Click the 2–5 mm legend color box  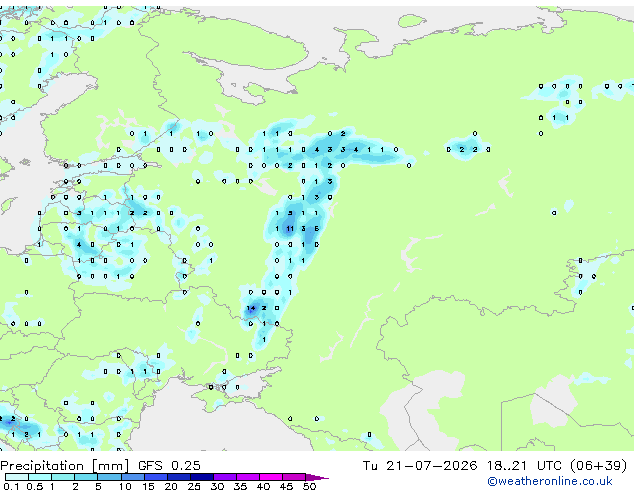coord(87,477)
